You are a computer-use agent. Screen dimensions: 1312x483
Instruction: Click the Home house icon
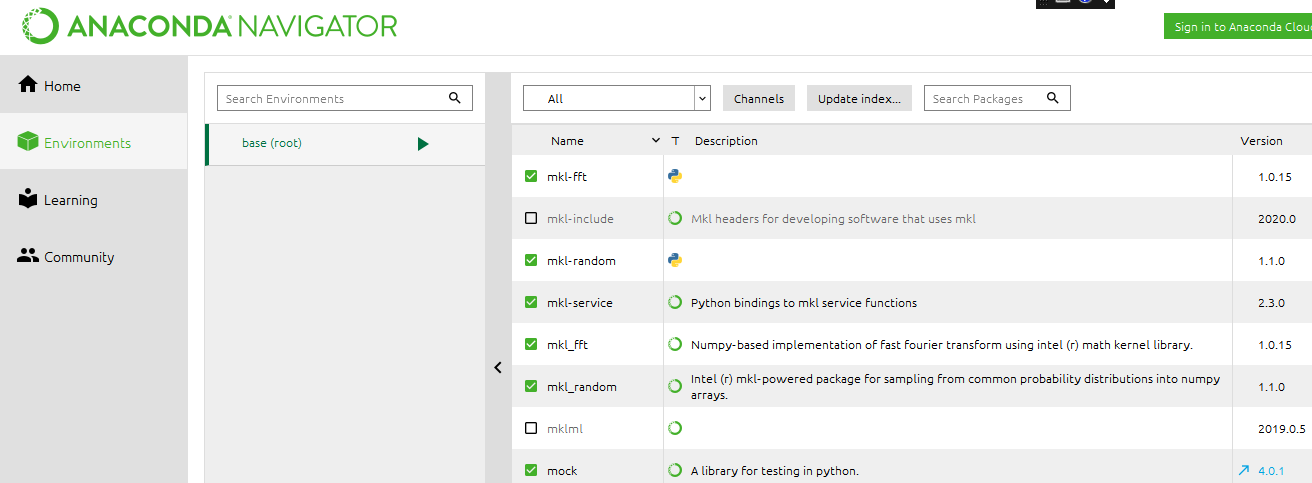pyautogui.click(x=28, y=85)
